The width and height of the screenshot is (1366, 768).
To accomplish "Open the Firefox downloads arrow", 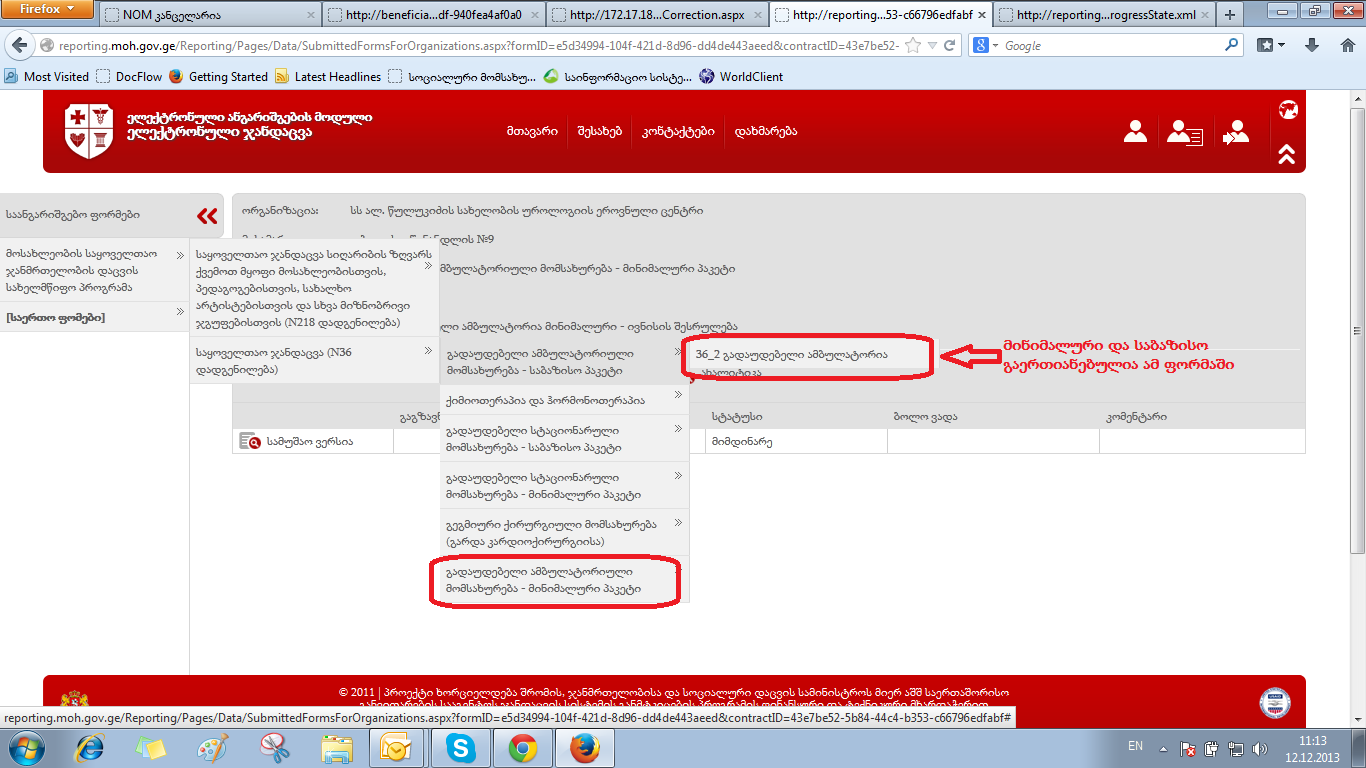I will coord(1312,45).
